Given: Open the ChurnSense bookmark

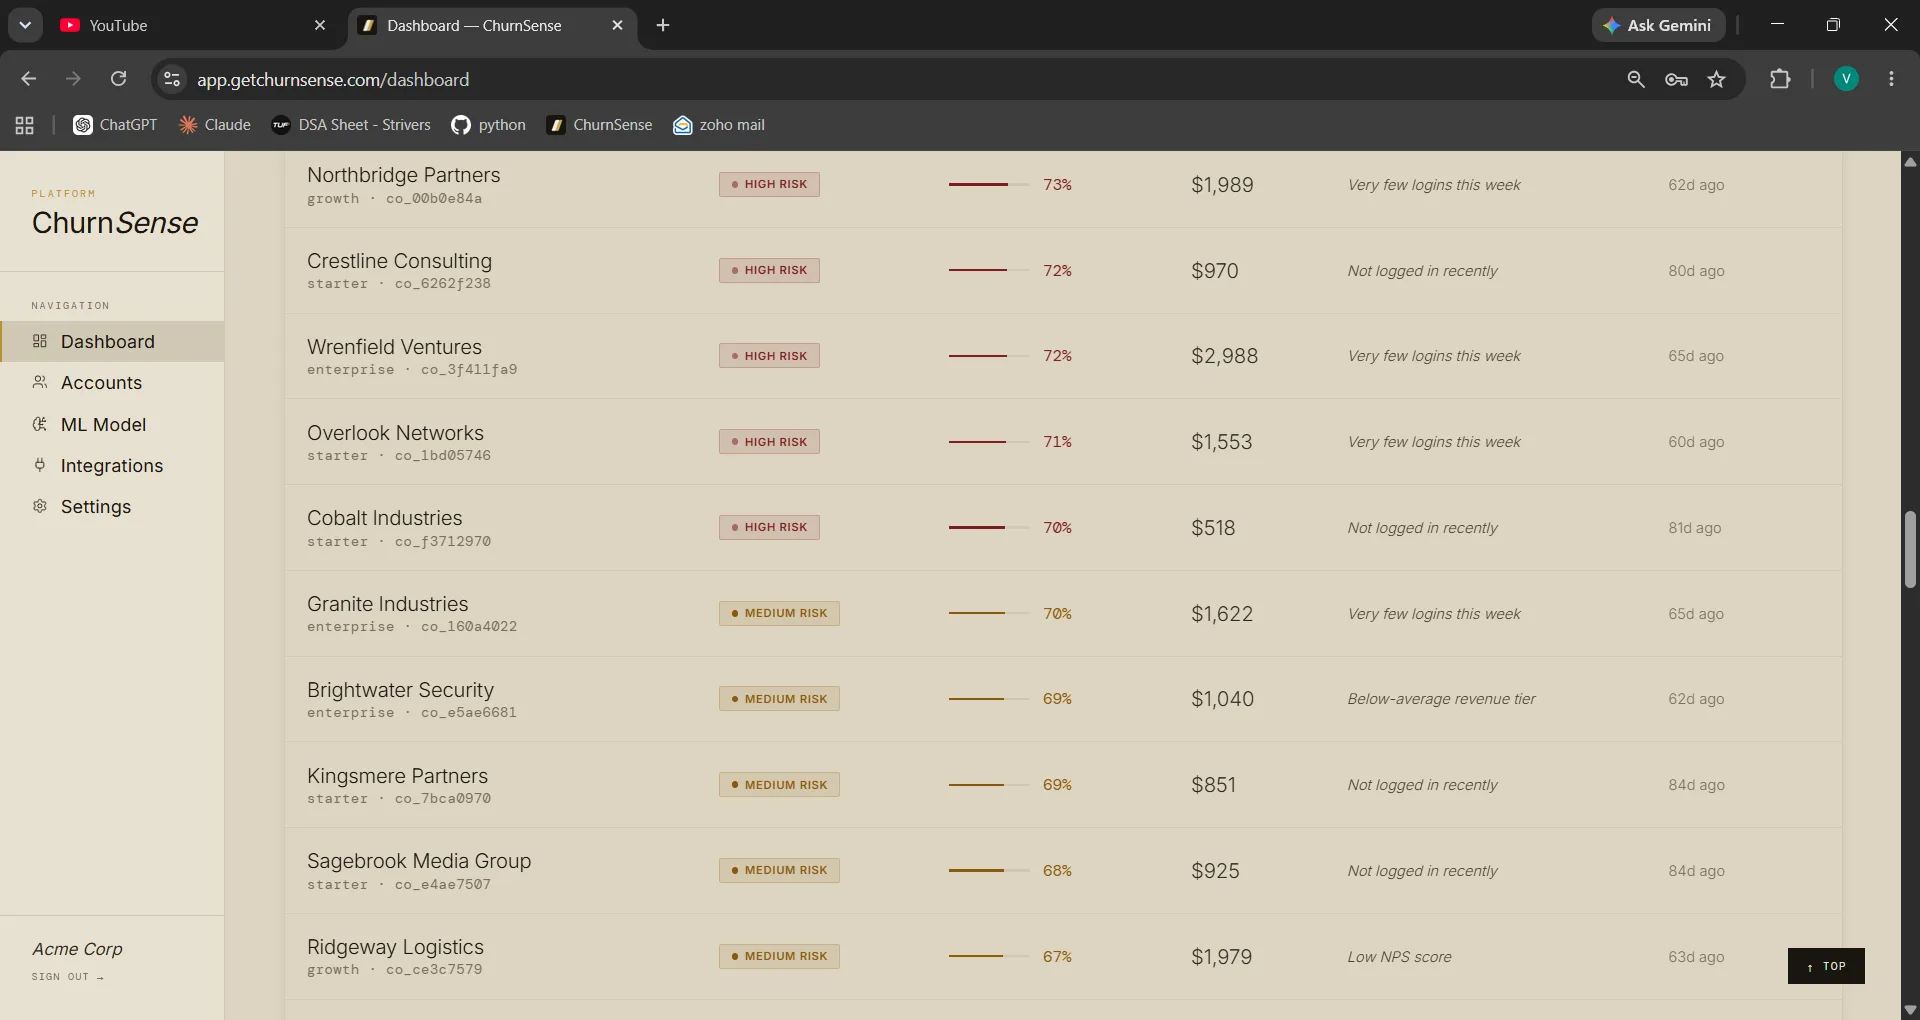Looking at the screenshot, I should (599, 125).
